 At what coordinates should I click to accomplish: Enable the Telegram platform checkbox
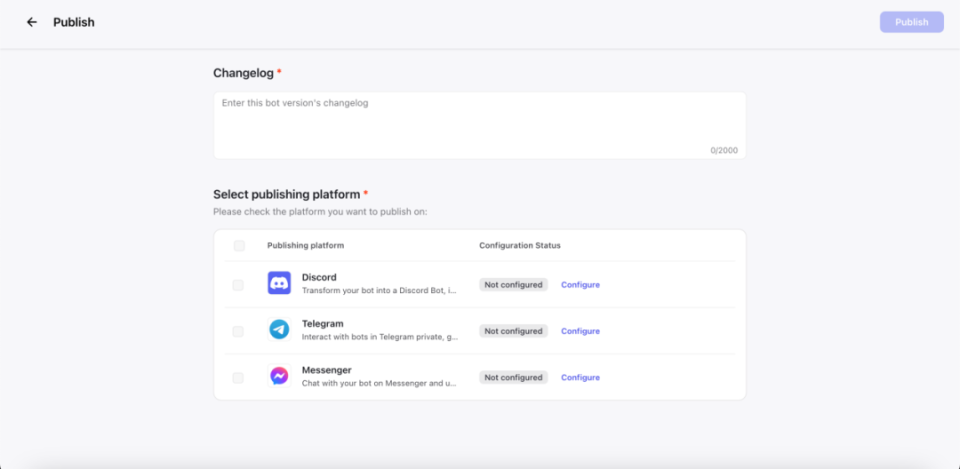click(x=238, y=331)
